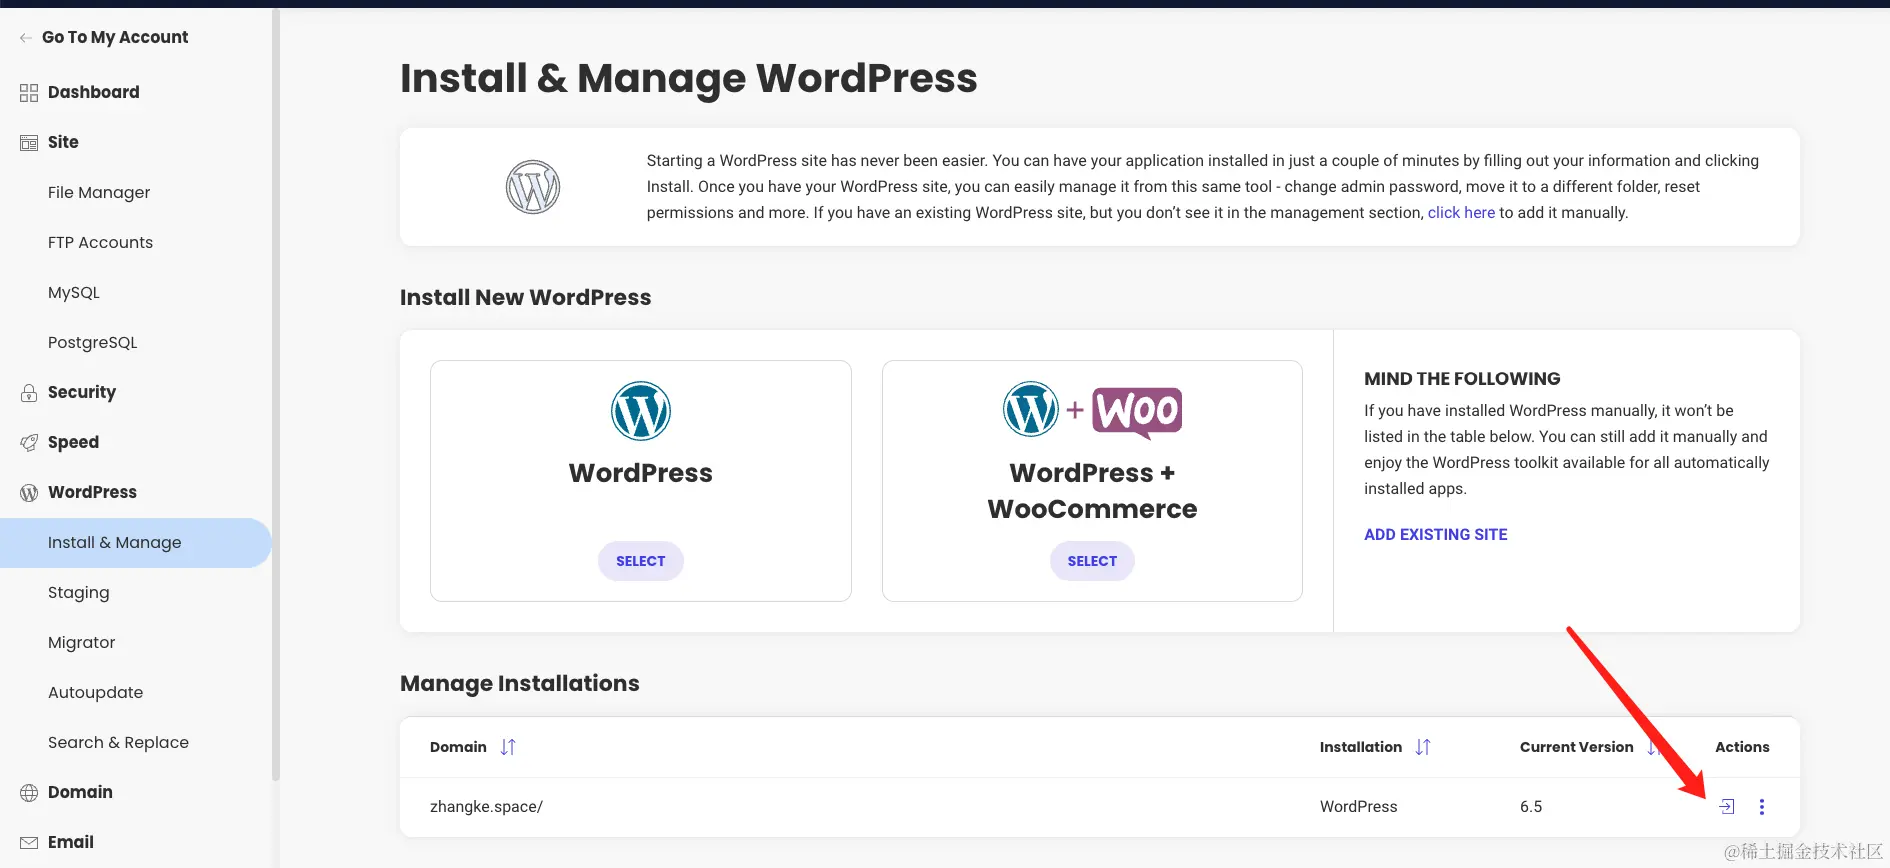Viewport: 1890px width, 868px height.
Task: Sort by Installation column arrows
Action: (1423, 747)
